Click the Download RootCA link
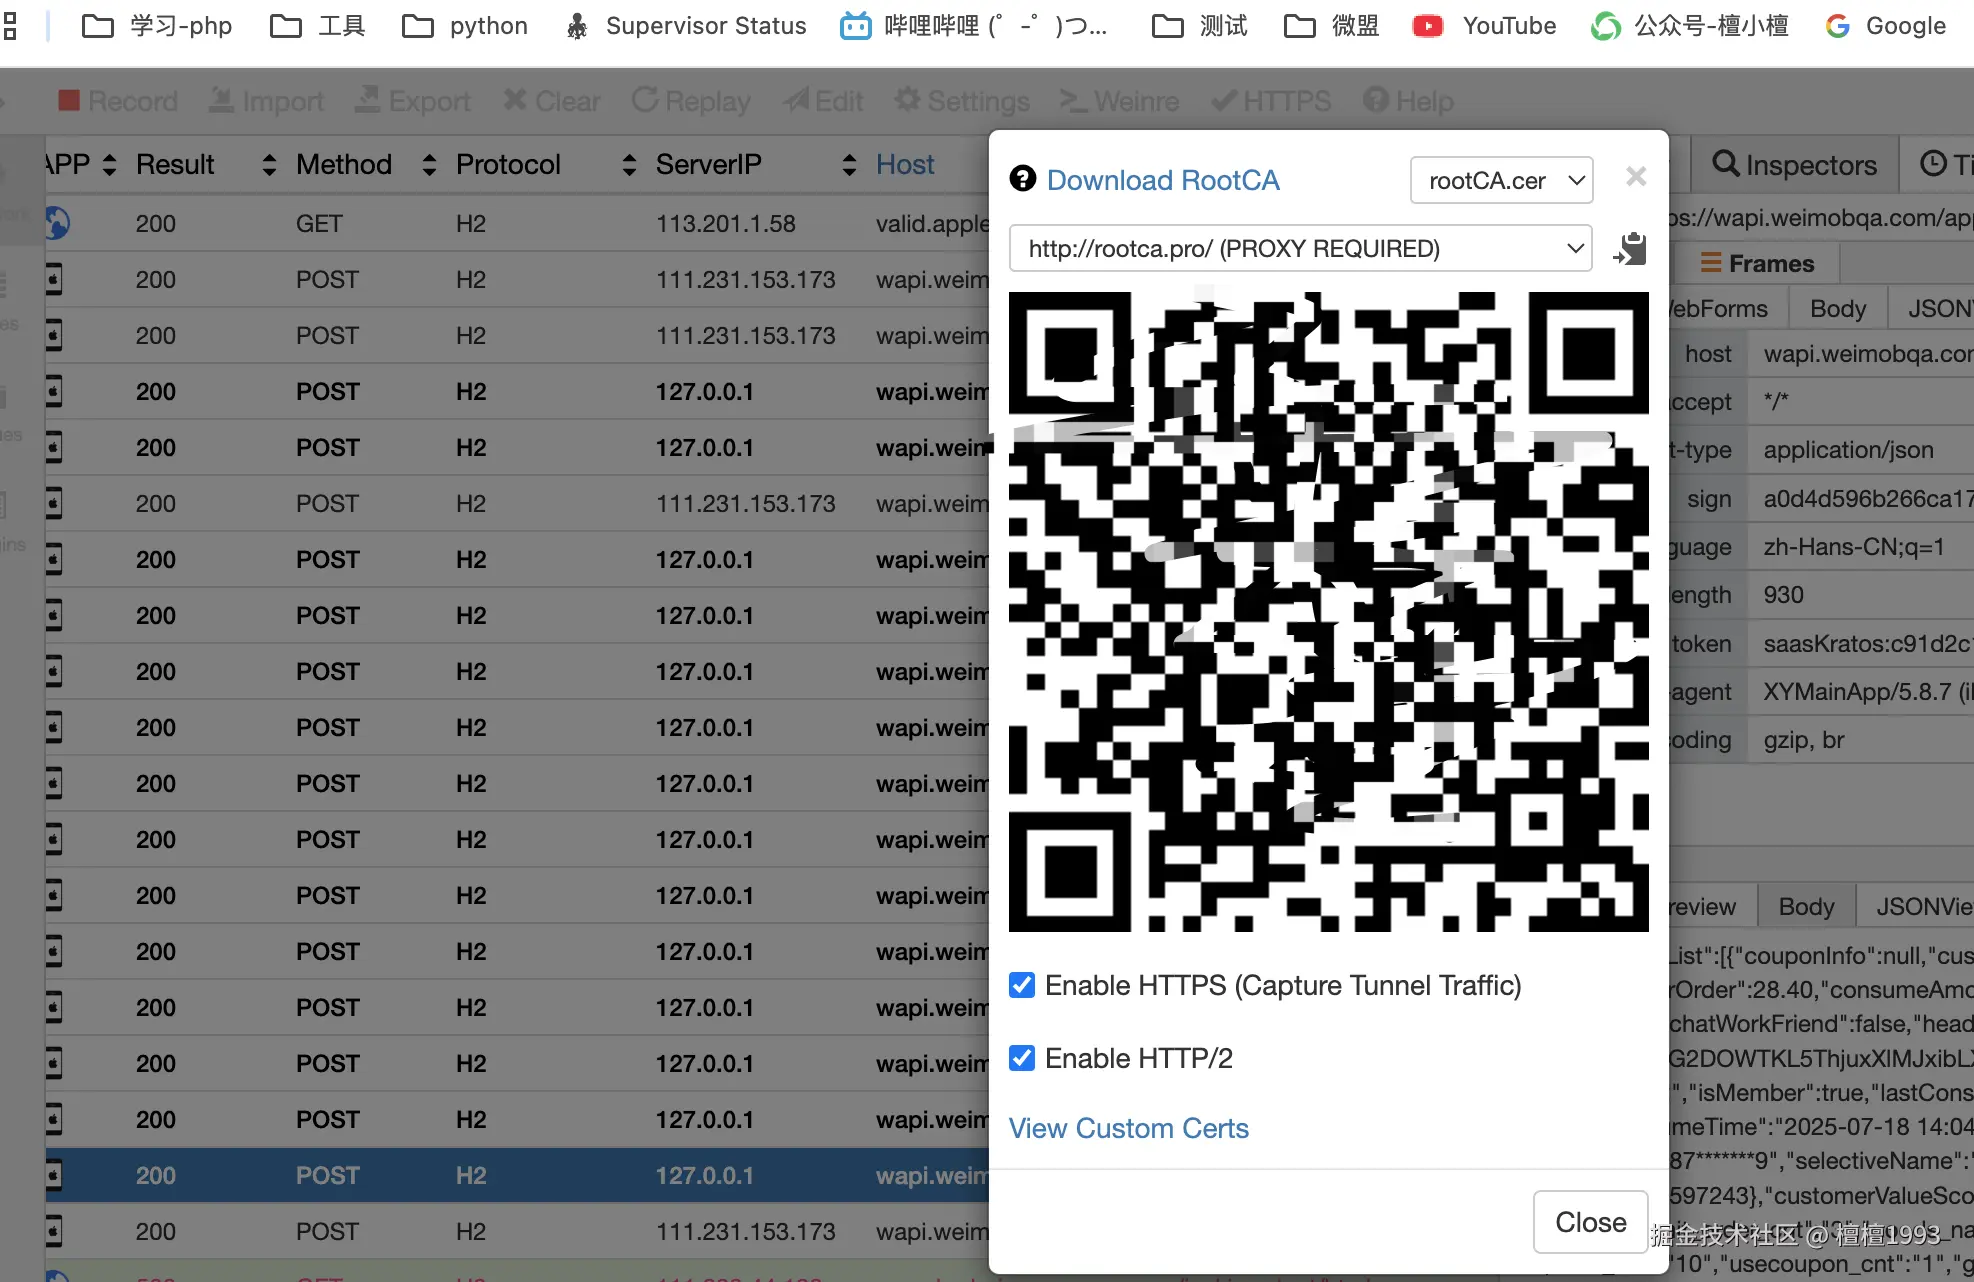This screenshot has height=1282, width=1974. pyautogui.click(x=1163, y=180)
